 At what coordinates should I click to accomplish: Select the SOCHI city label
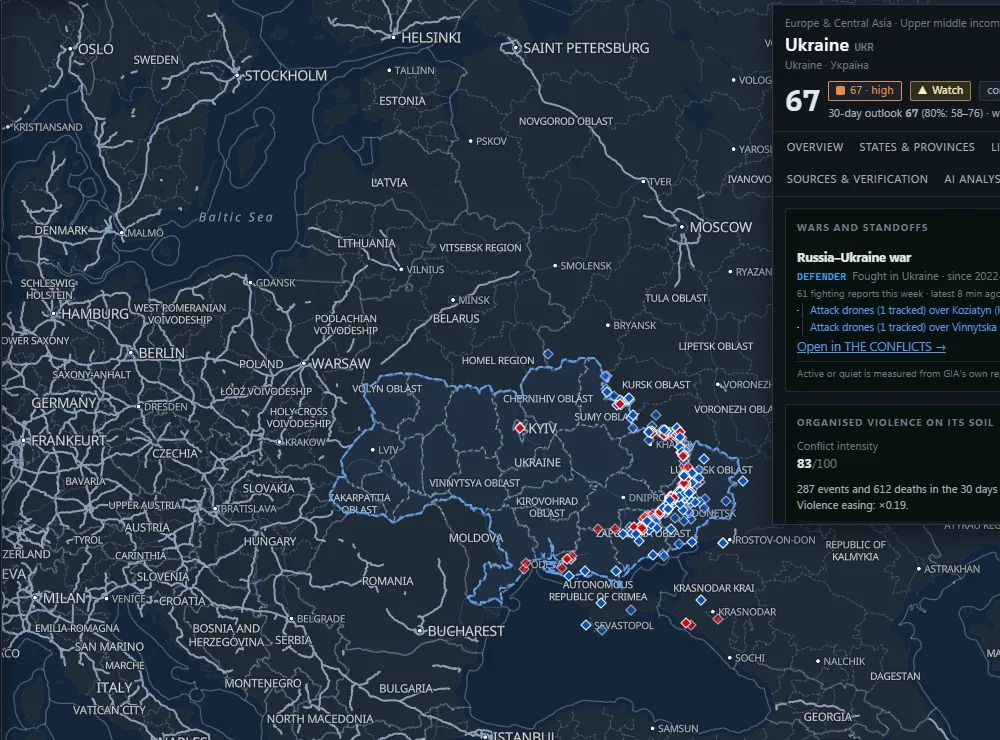coord(749,658)
